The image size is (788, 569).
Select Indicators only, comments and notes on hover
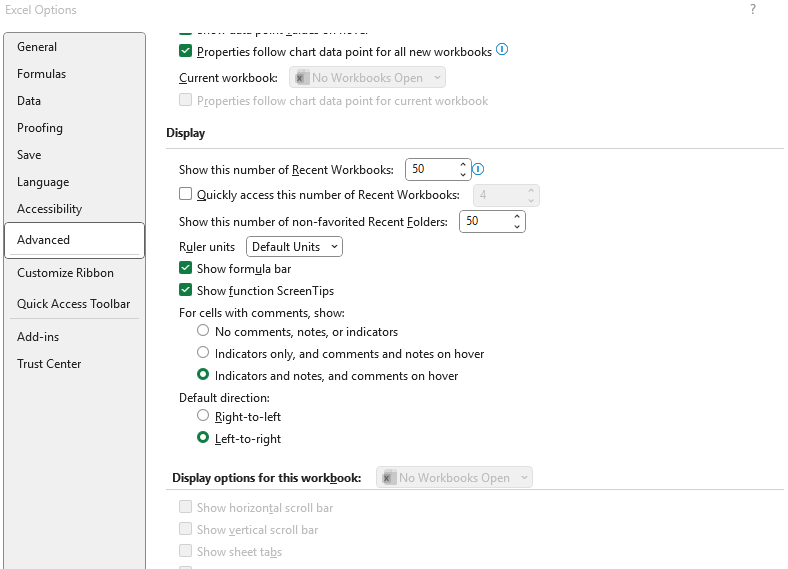(203, 353)
